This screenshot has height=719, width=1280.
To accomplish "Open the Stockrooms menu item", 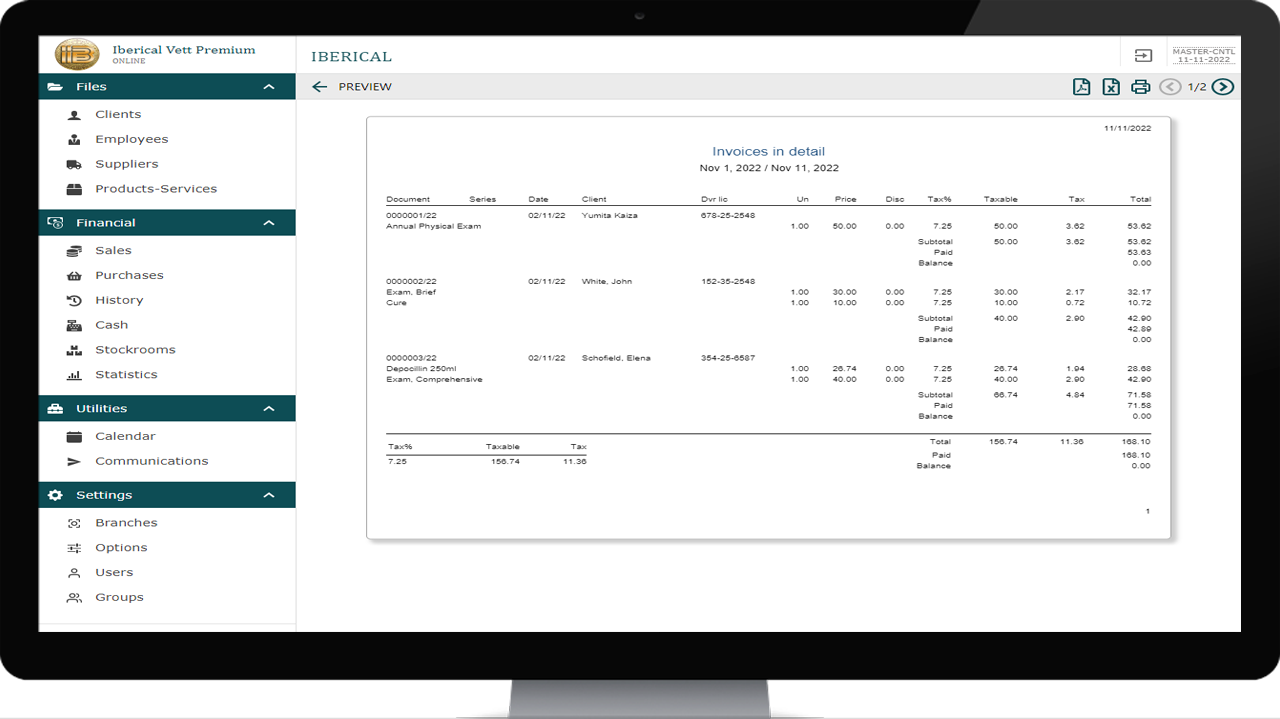I will tap(135, 350).
